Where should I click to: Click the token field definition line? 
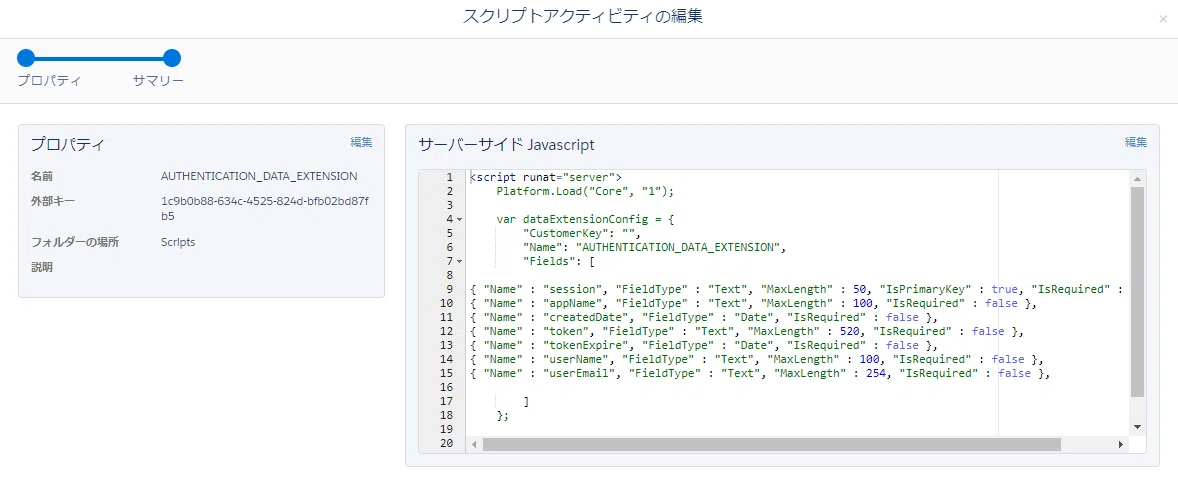pos(747,331)
